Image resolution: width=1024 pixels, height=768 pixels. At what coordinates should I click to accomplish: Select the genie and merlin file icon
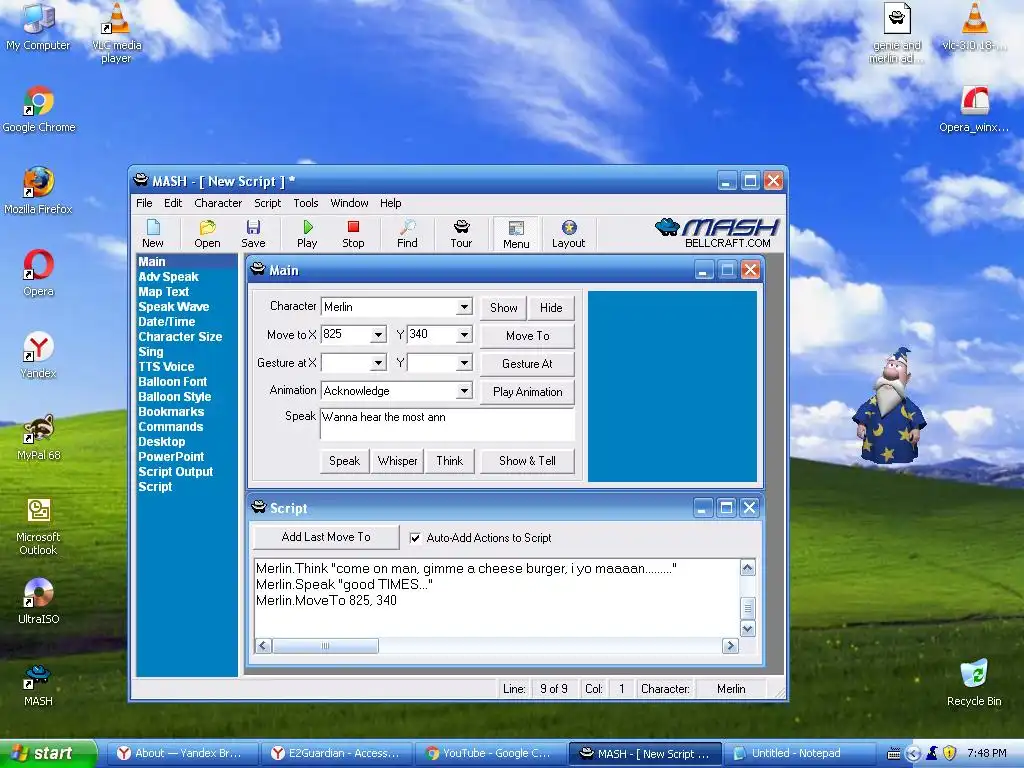(x=897, y=33)
